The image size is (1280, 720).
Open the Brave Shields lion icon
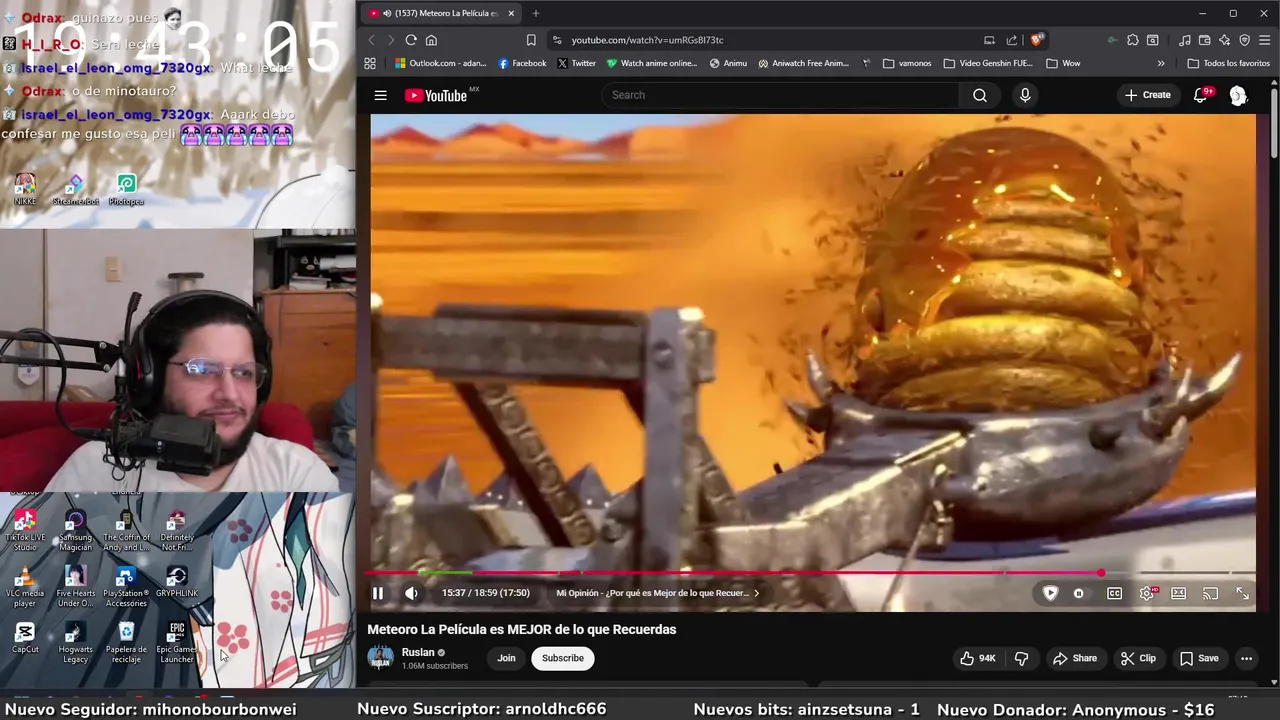point(1037,40)
